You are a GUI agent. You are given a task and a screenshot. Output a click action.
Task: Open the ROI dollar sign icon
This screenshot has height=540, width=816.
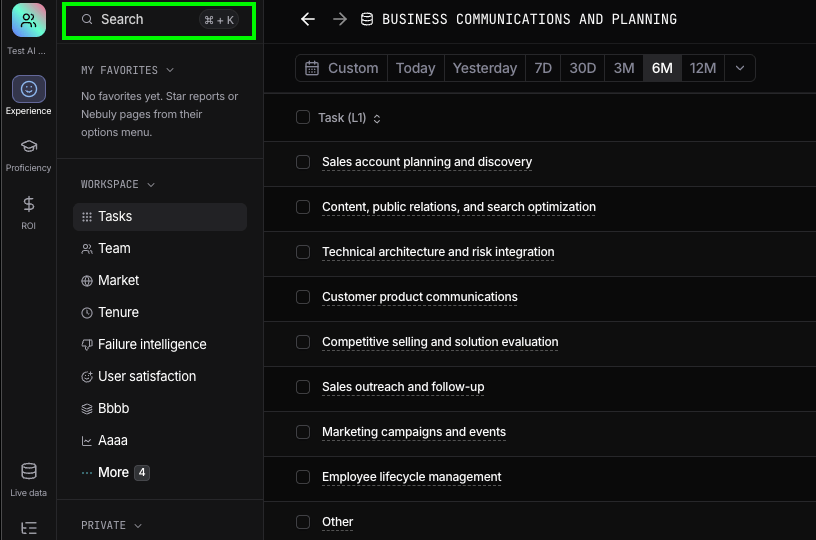point(29,204)
